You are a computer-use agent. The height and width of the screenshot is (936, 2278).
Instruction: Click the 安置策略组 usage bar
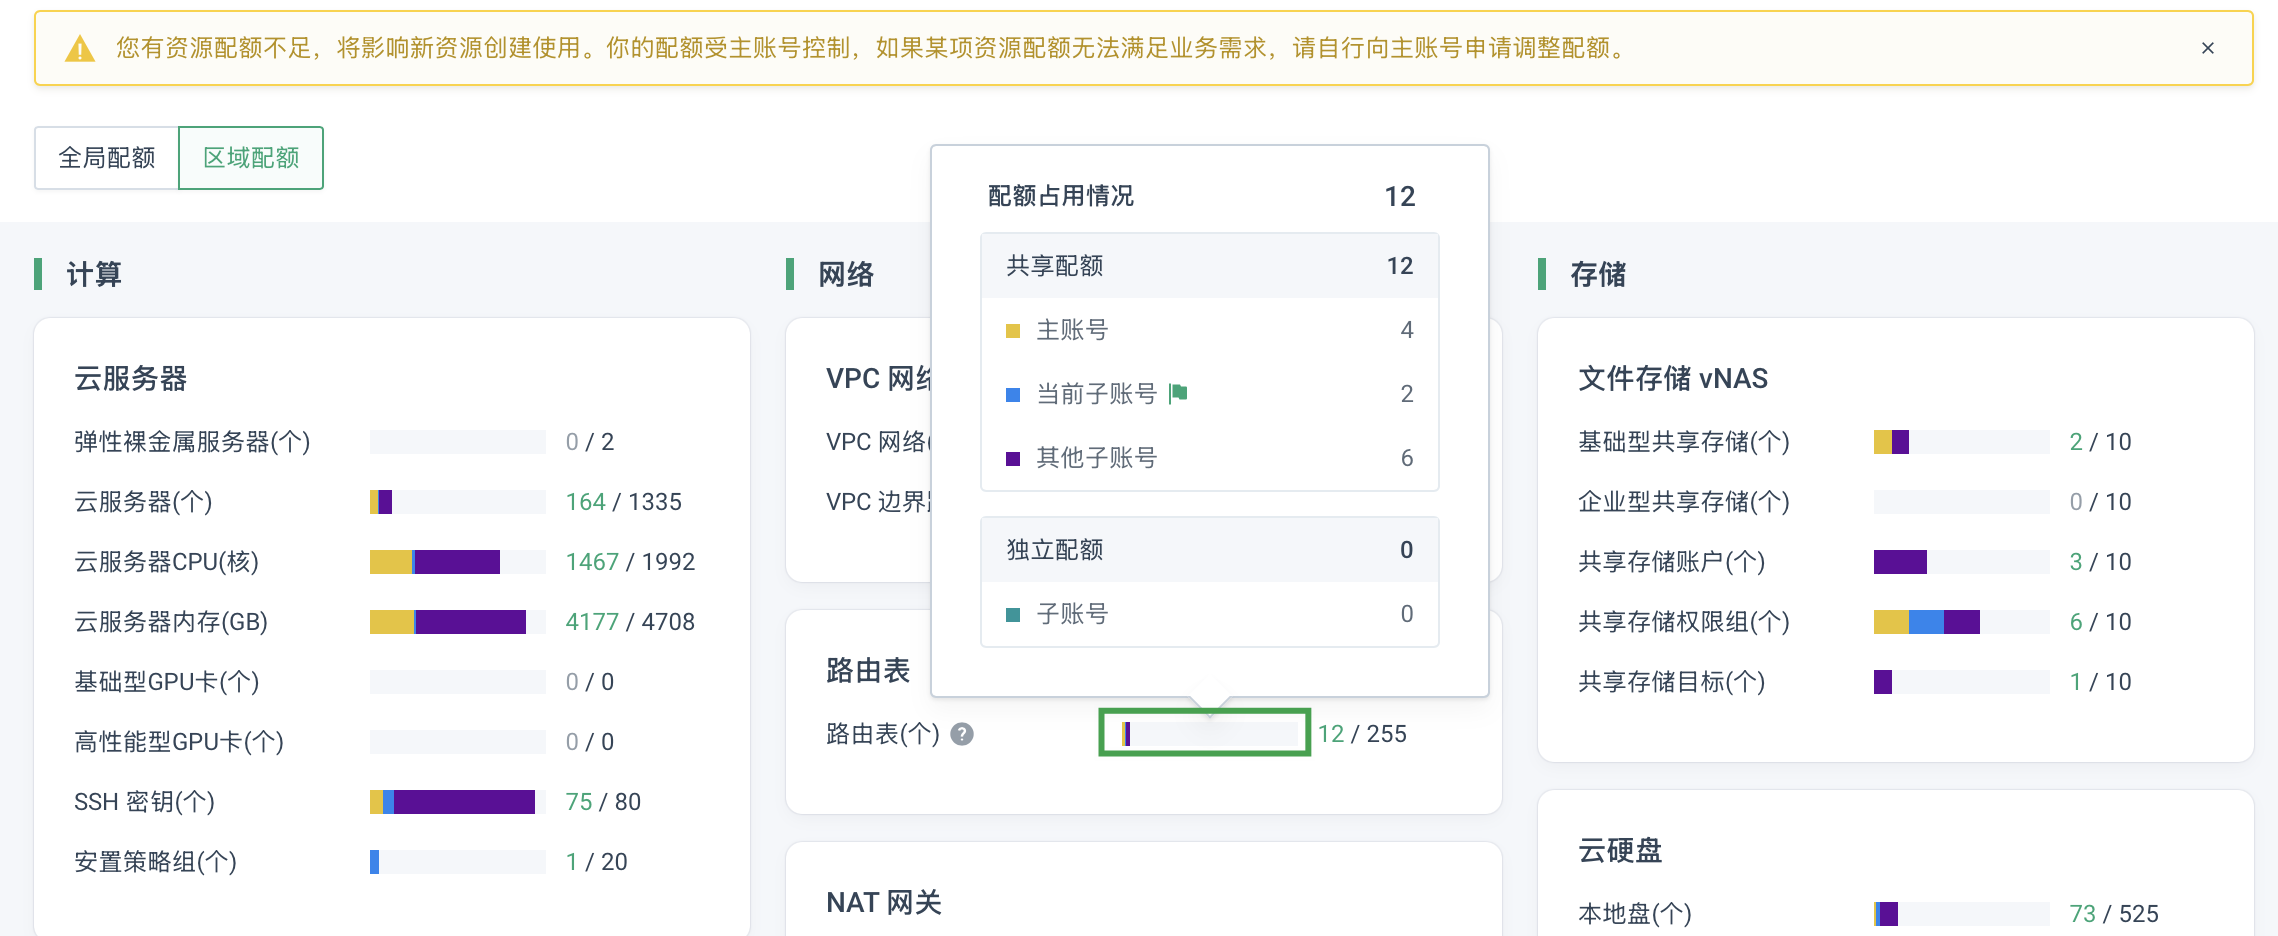(457, 862)
